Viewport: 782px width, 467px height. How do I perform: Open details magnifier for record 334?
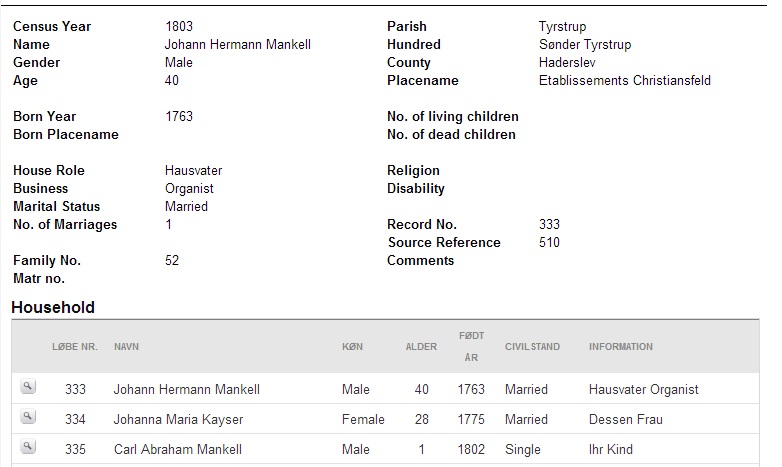(x=28, y=416)
